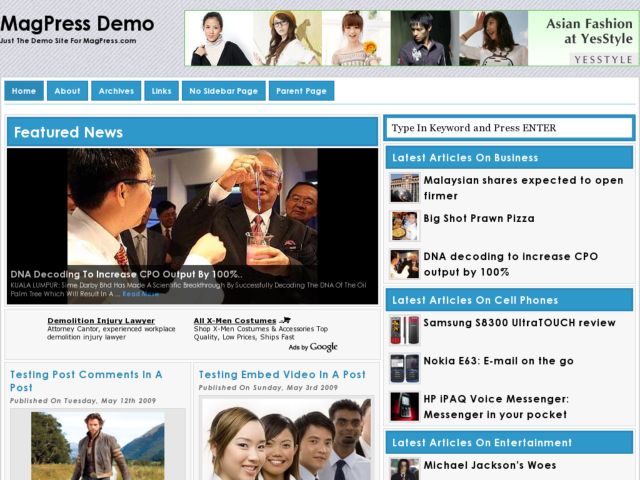Screen dimensions: 640x480
Task: Open the No Sidebar Page item
Action: click(x=224, y=91)
